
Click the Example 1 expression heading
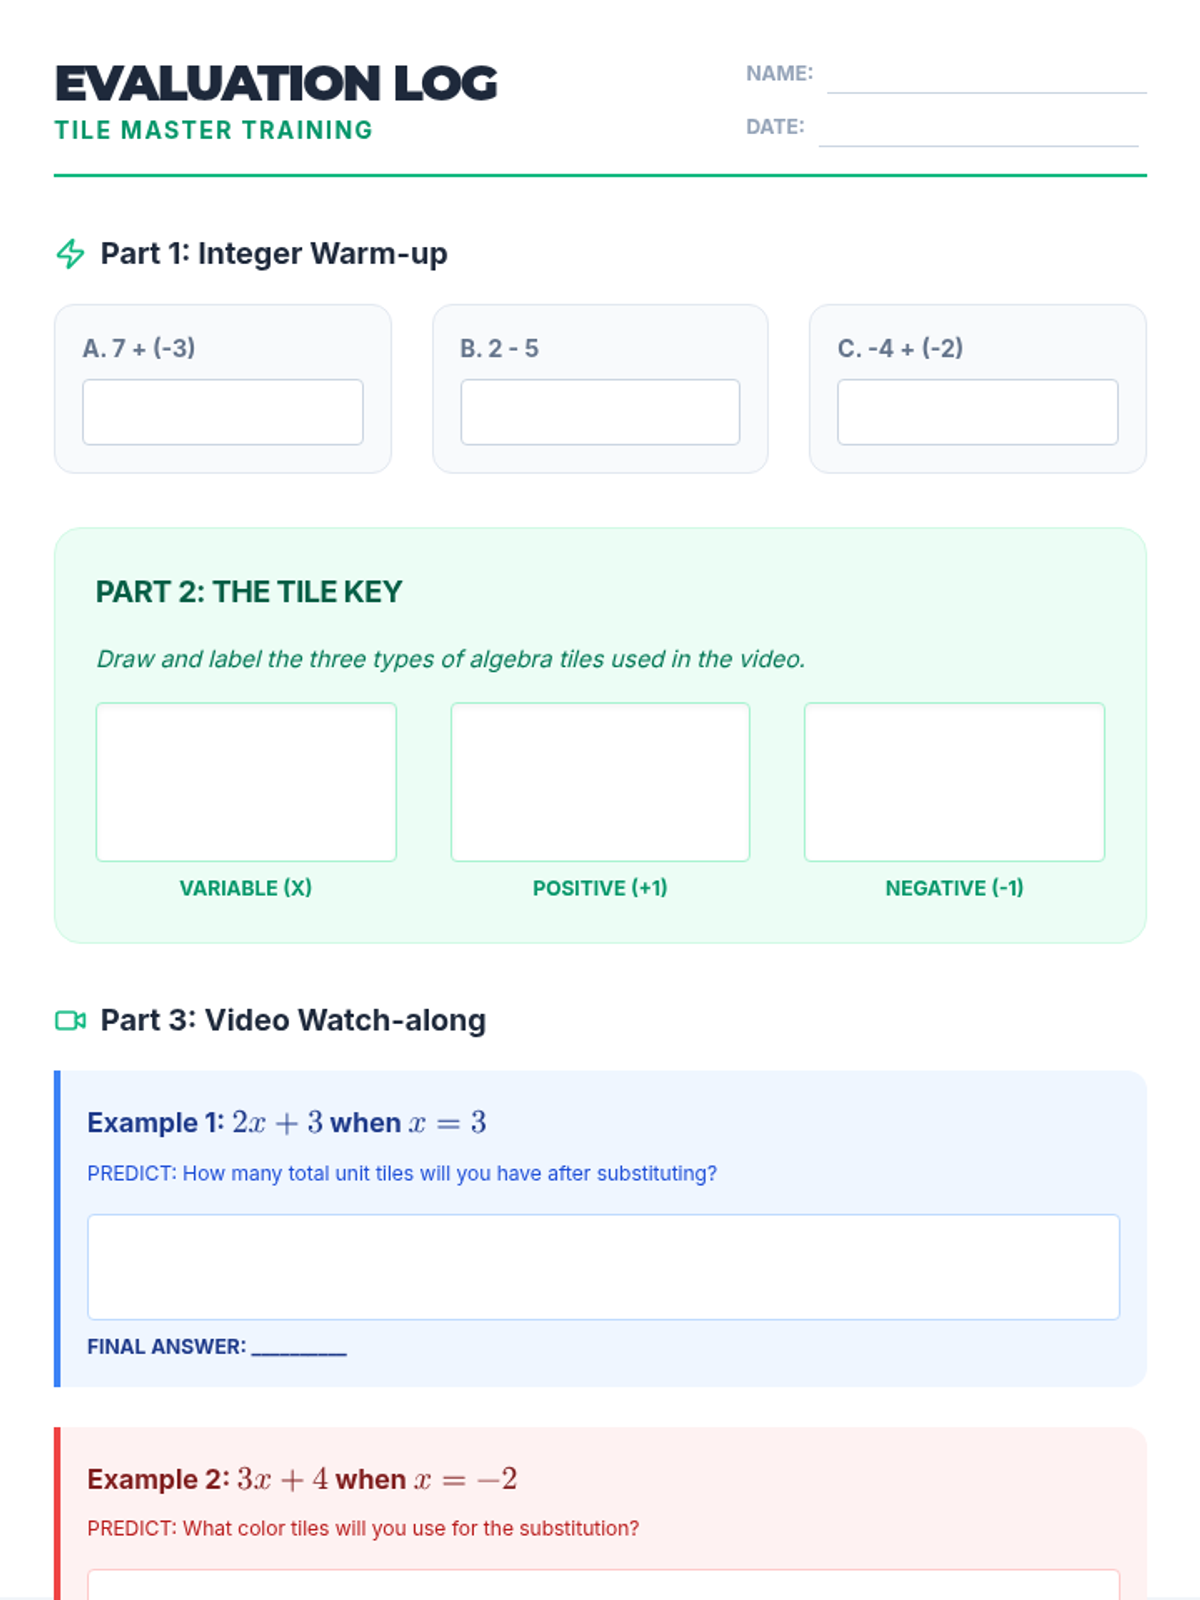point(287,1123)
